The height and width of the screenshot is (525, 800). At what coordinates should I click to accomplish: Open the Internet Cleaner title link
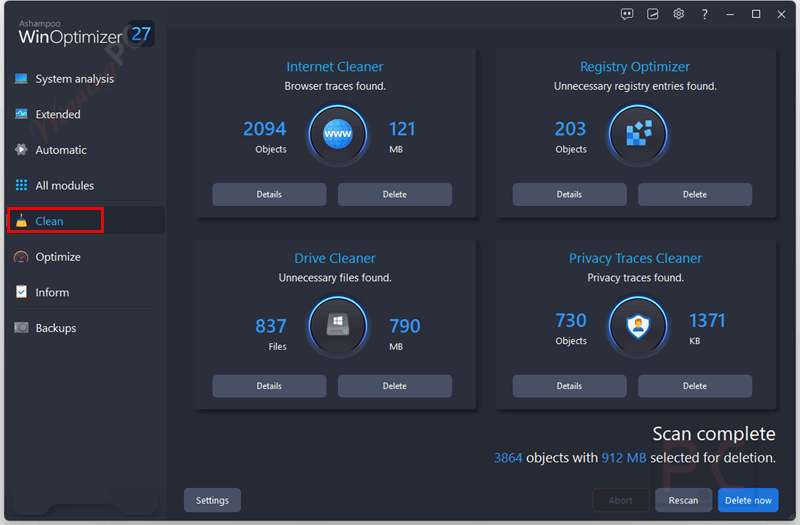(x=335, y=67)
